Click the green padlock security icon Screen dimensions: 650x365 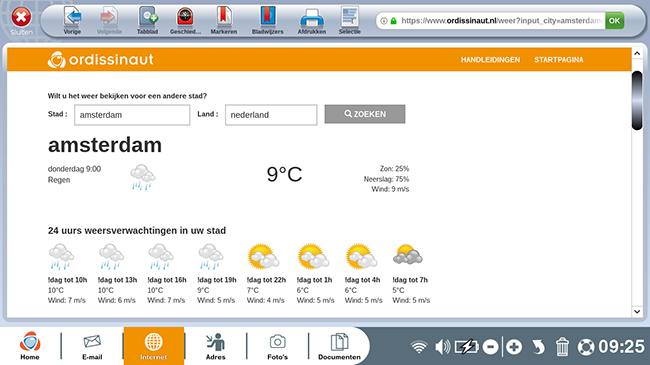click(393, 21)
